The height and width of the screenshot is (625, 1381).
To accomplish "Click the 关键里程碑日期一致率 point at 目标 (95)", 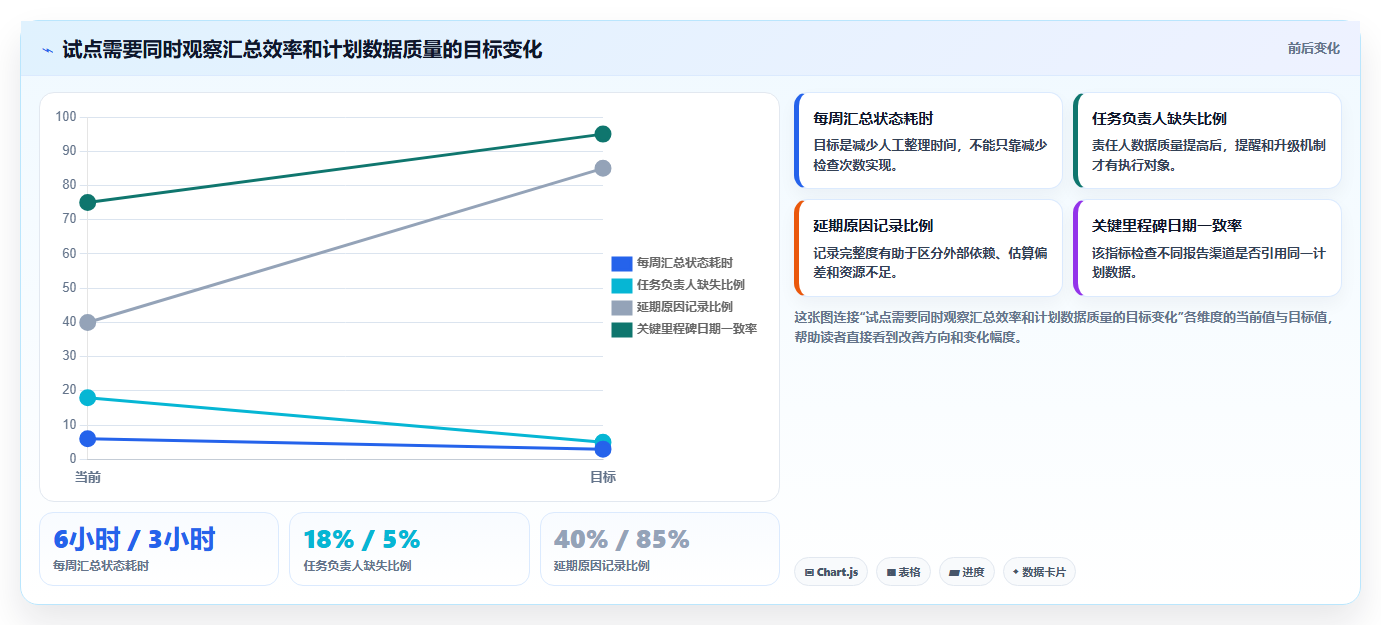I will tap(603, 134).
